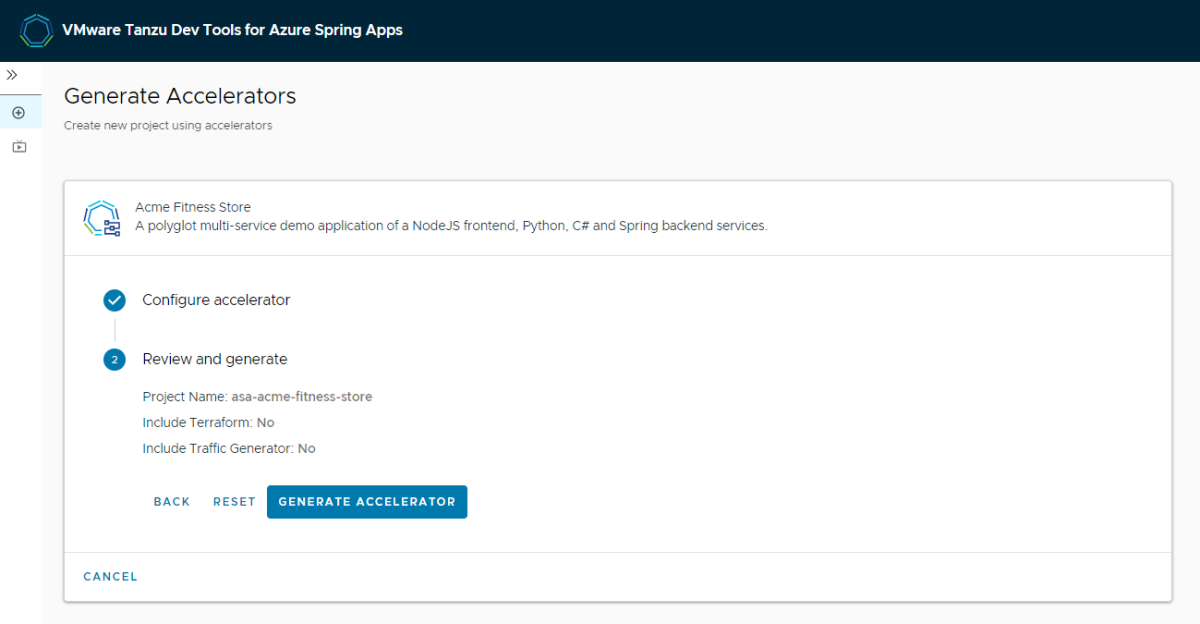Select the Review and generate step label
The height and width of the screenshot is (624, 1200).
pyautogui.click(x=215, y=359)
